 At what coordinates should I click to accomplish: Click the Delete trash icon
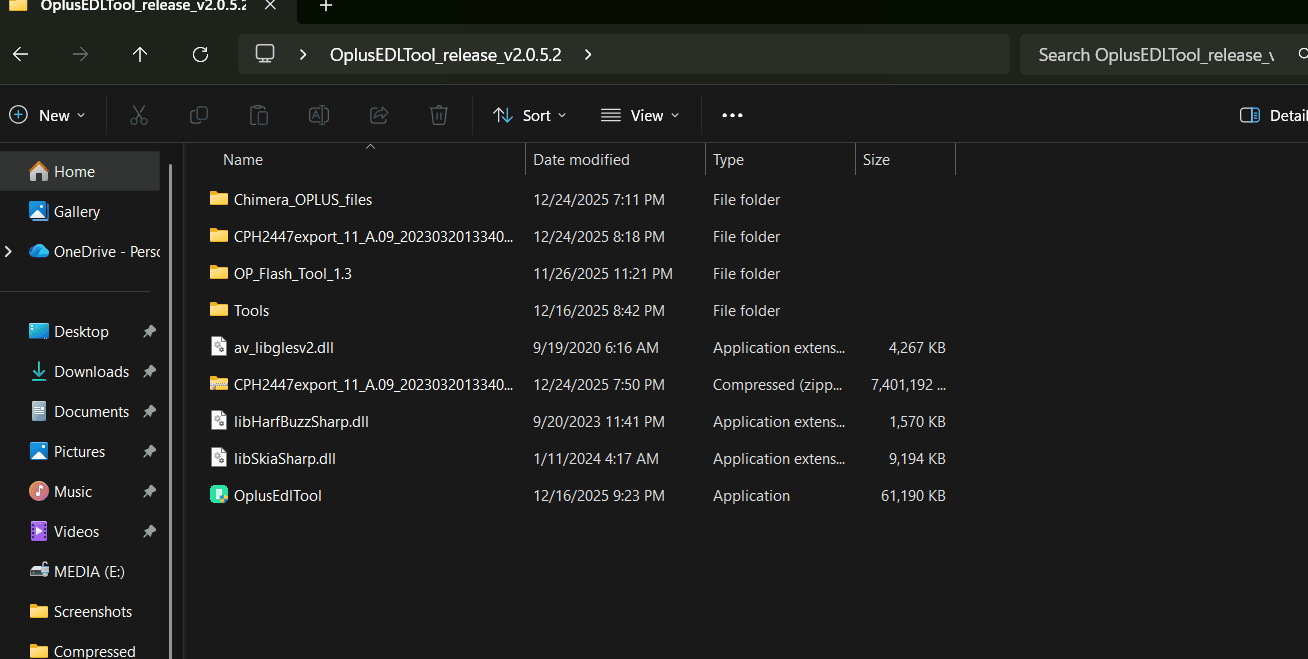[x=439, y=115]
